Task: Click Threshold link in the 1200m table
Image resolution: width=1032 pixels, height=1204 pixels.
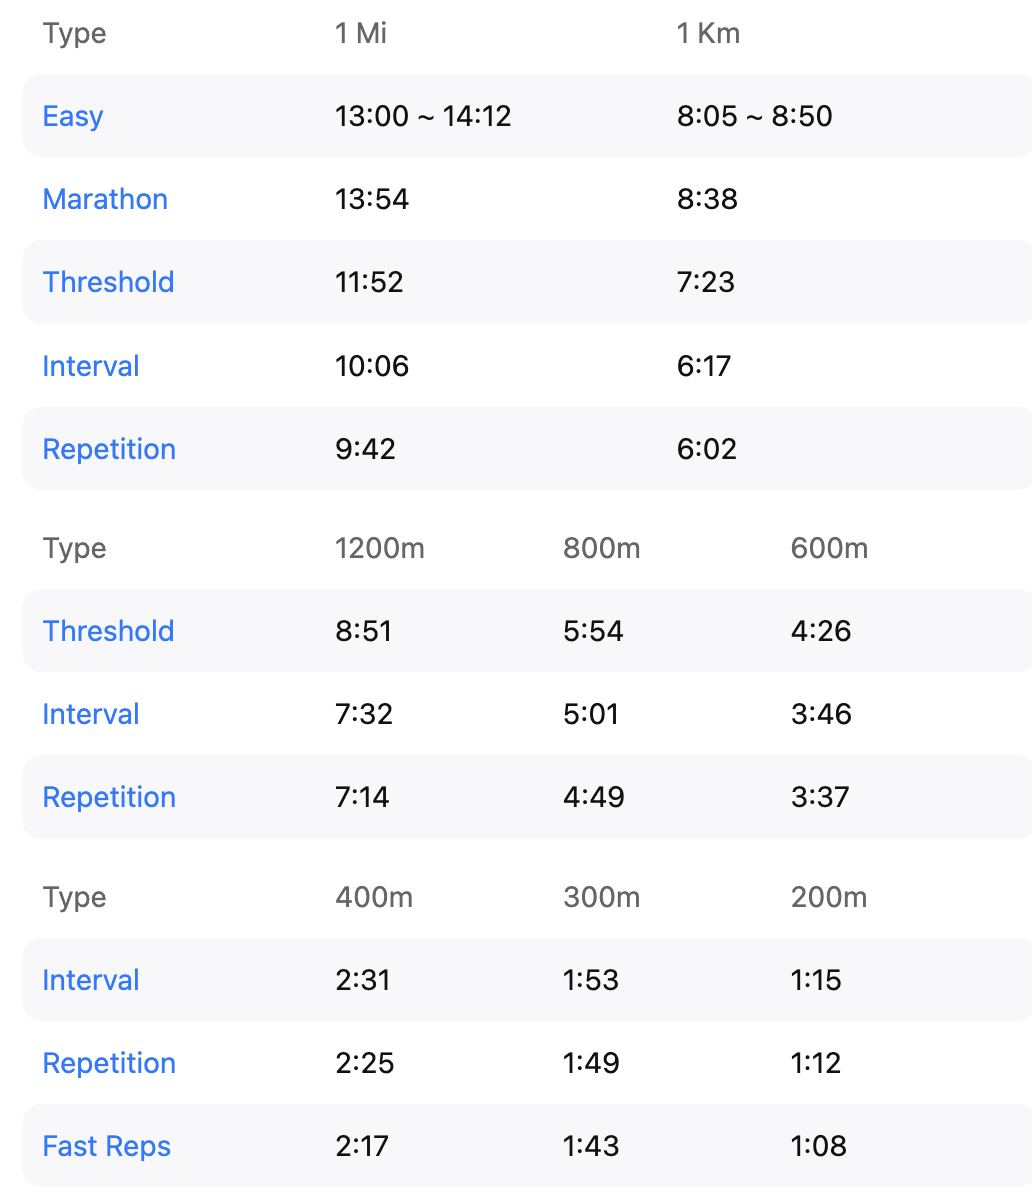Action: 108,631
